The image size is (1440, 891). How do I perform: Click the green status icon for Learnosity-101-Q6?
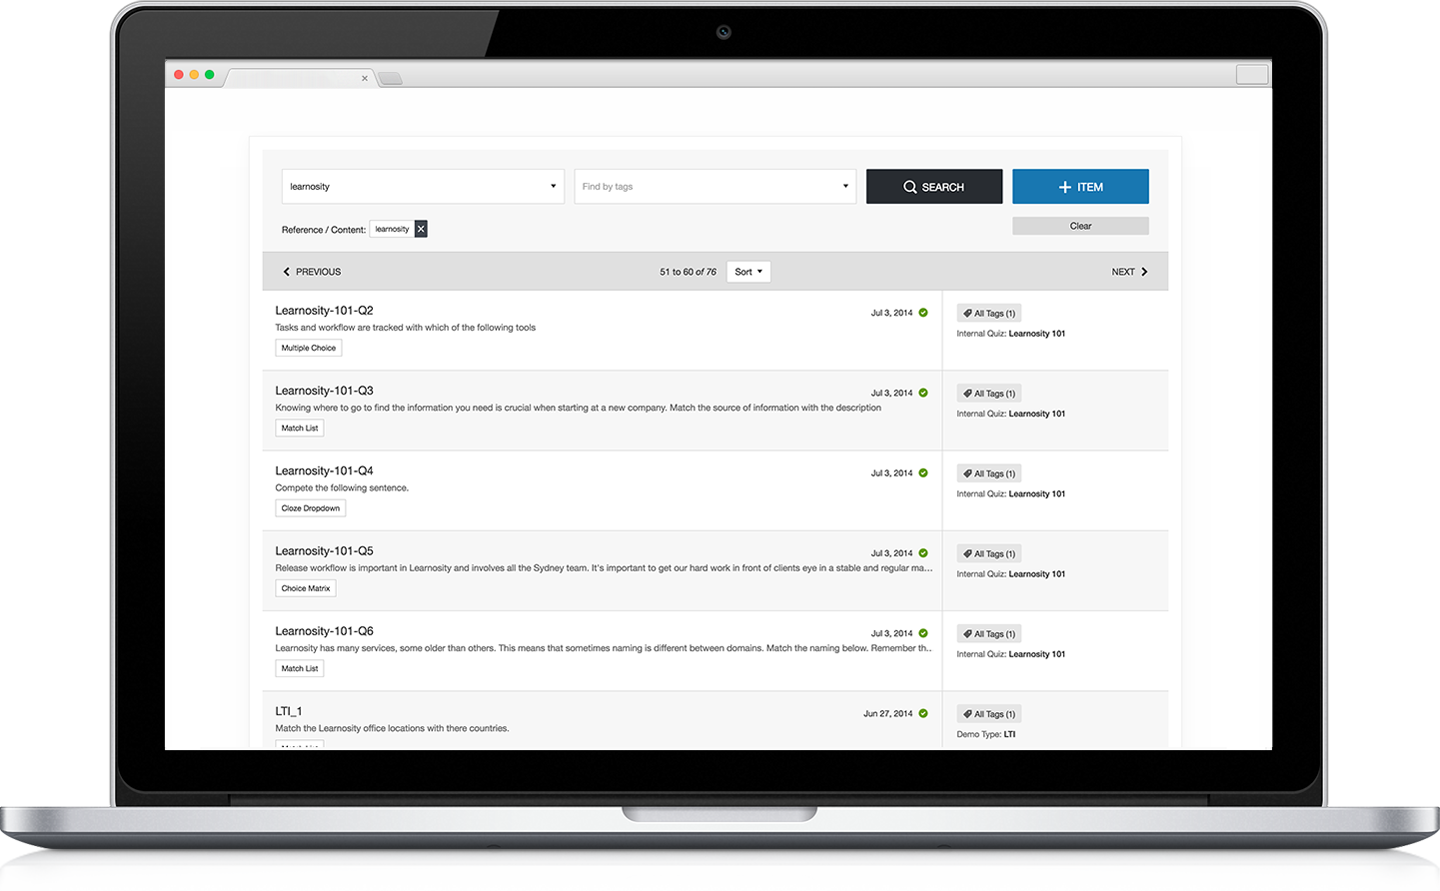(923, 633)
